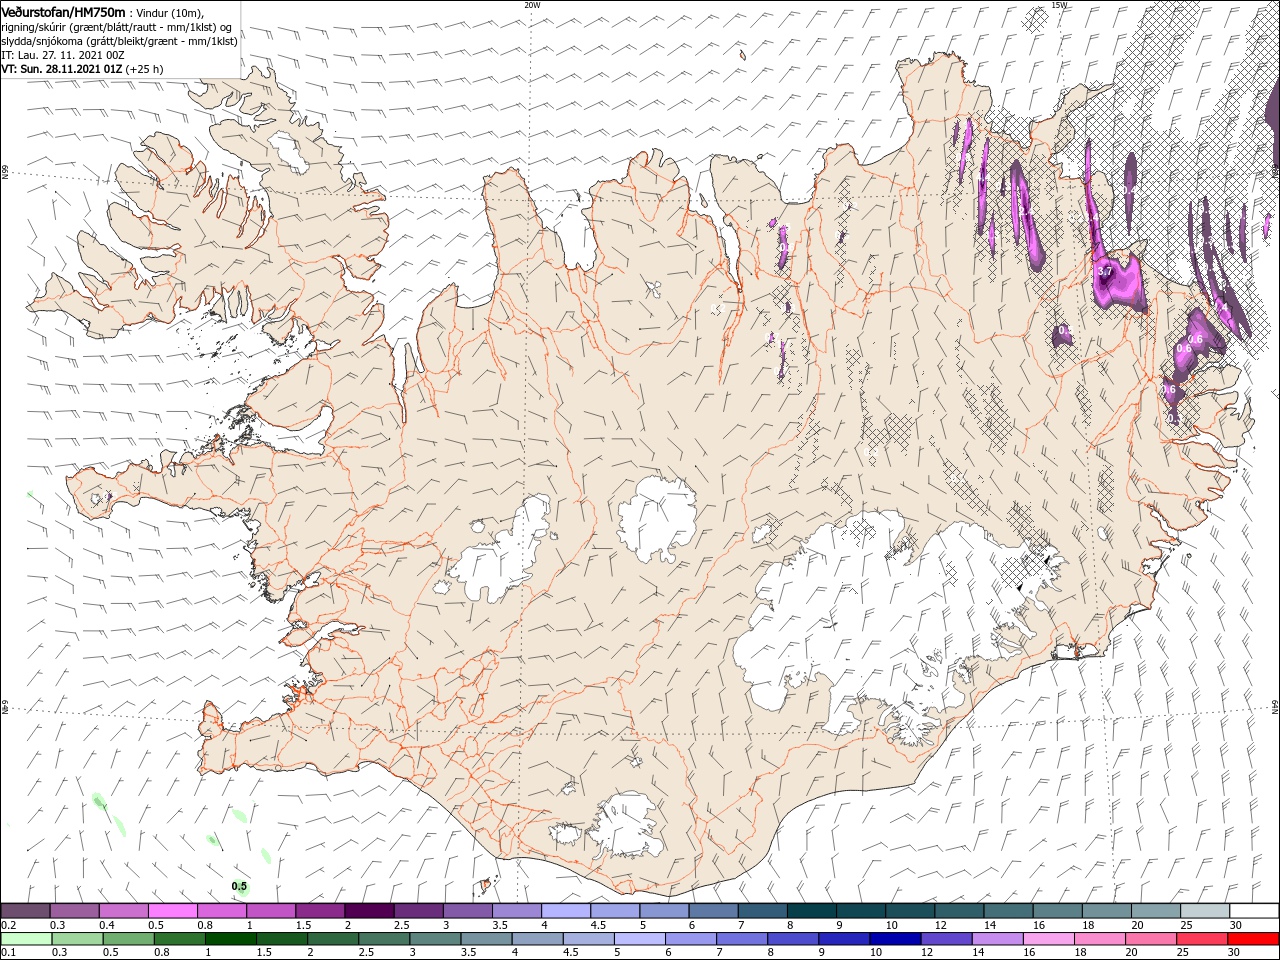Click the Veðurstofan/HM750m map title
Screen dimensions: 1280x960
tap(63, 11)
